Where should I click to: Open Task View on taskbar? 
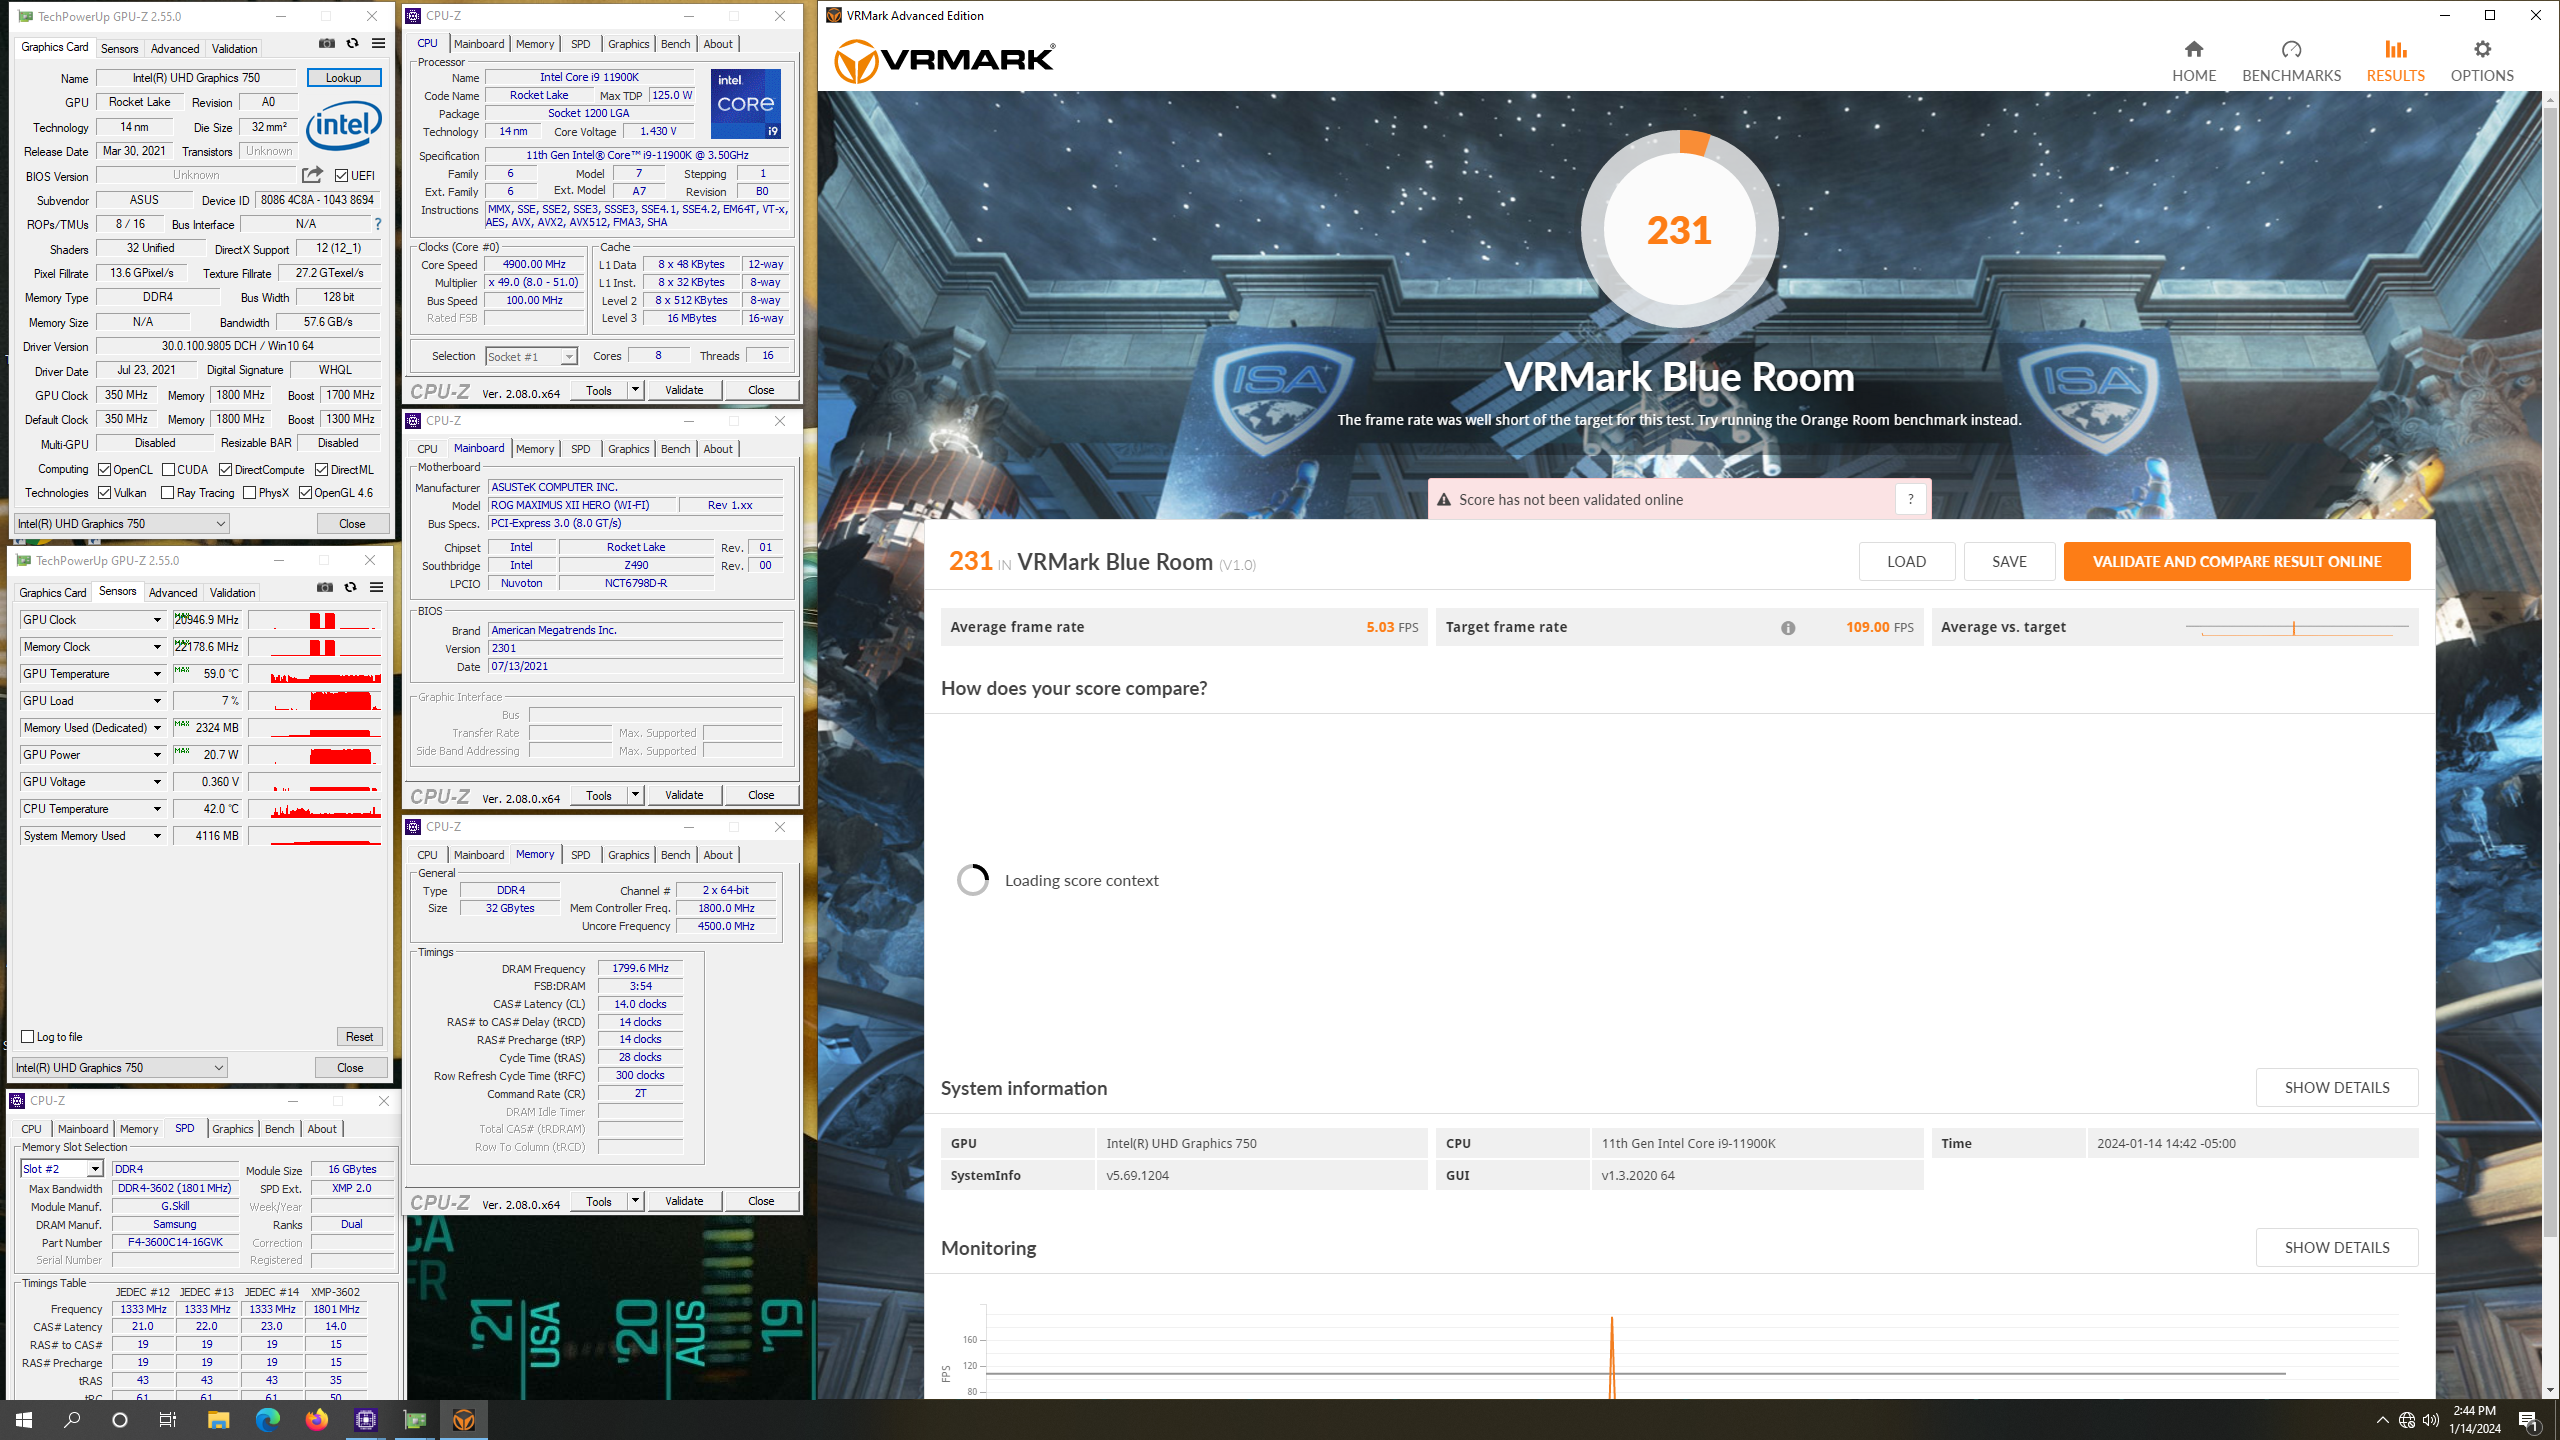coord(168,1419)
